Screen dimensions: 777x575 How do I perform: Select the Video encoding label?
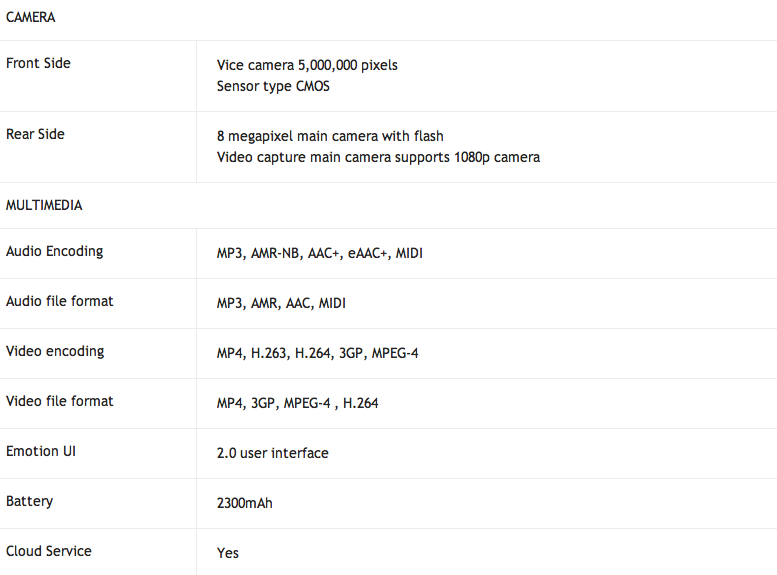(55, 351)
